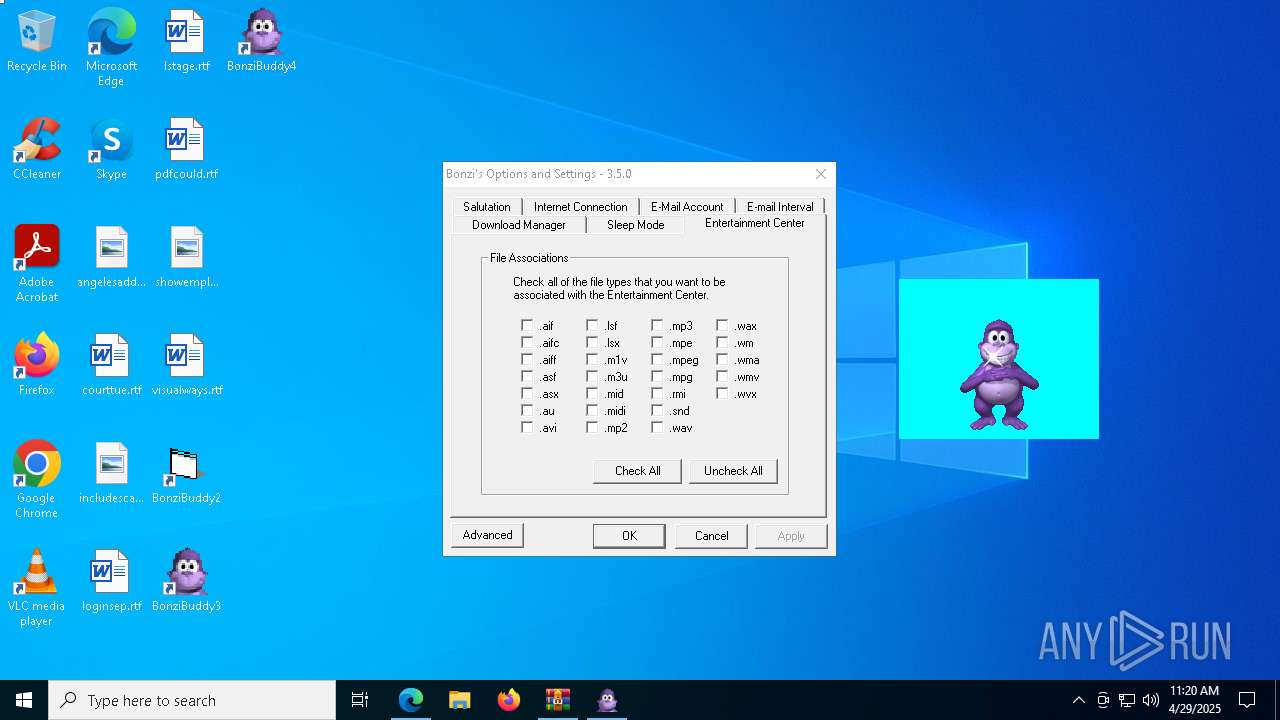
Task: Click the Uncheck All button
Action: pos(733,471)
